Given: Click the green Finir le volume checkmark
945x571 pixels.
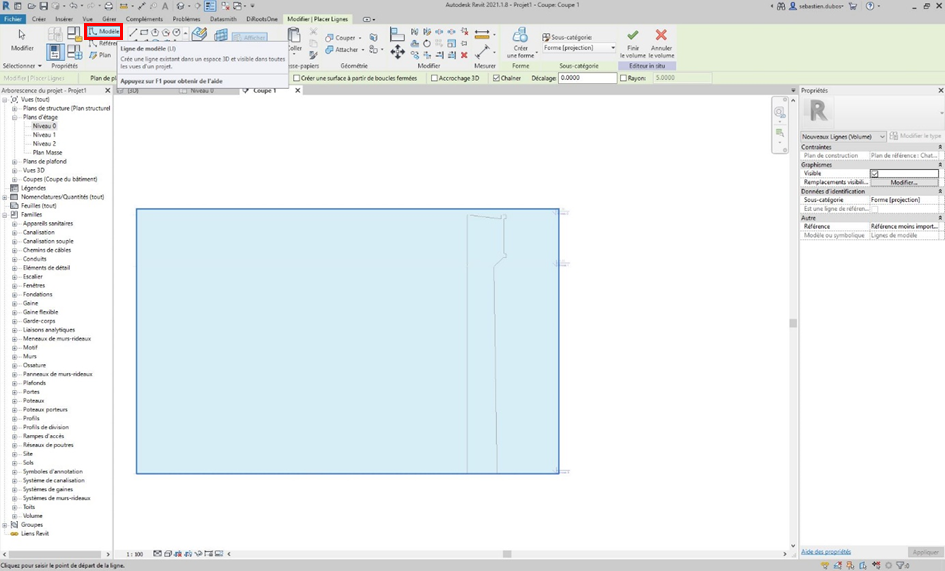Looking at the screenshot, I should (x=632, y=37).
